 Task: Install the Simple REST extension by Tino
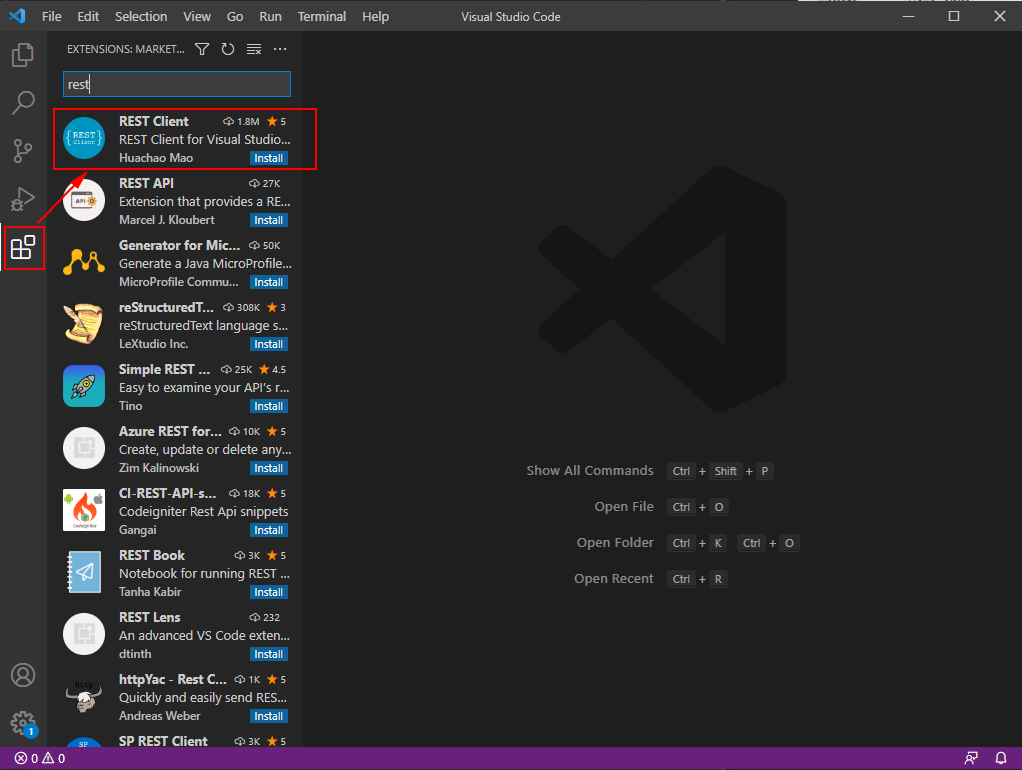(269, 406)
